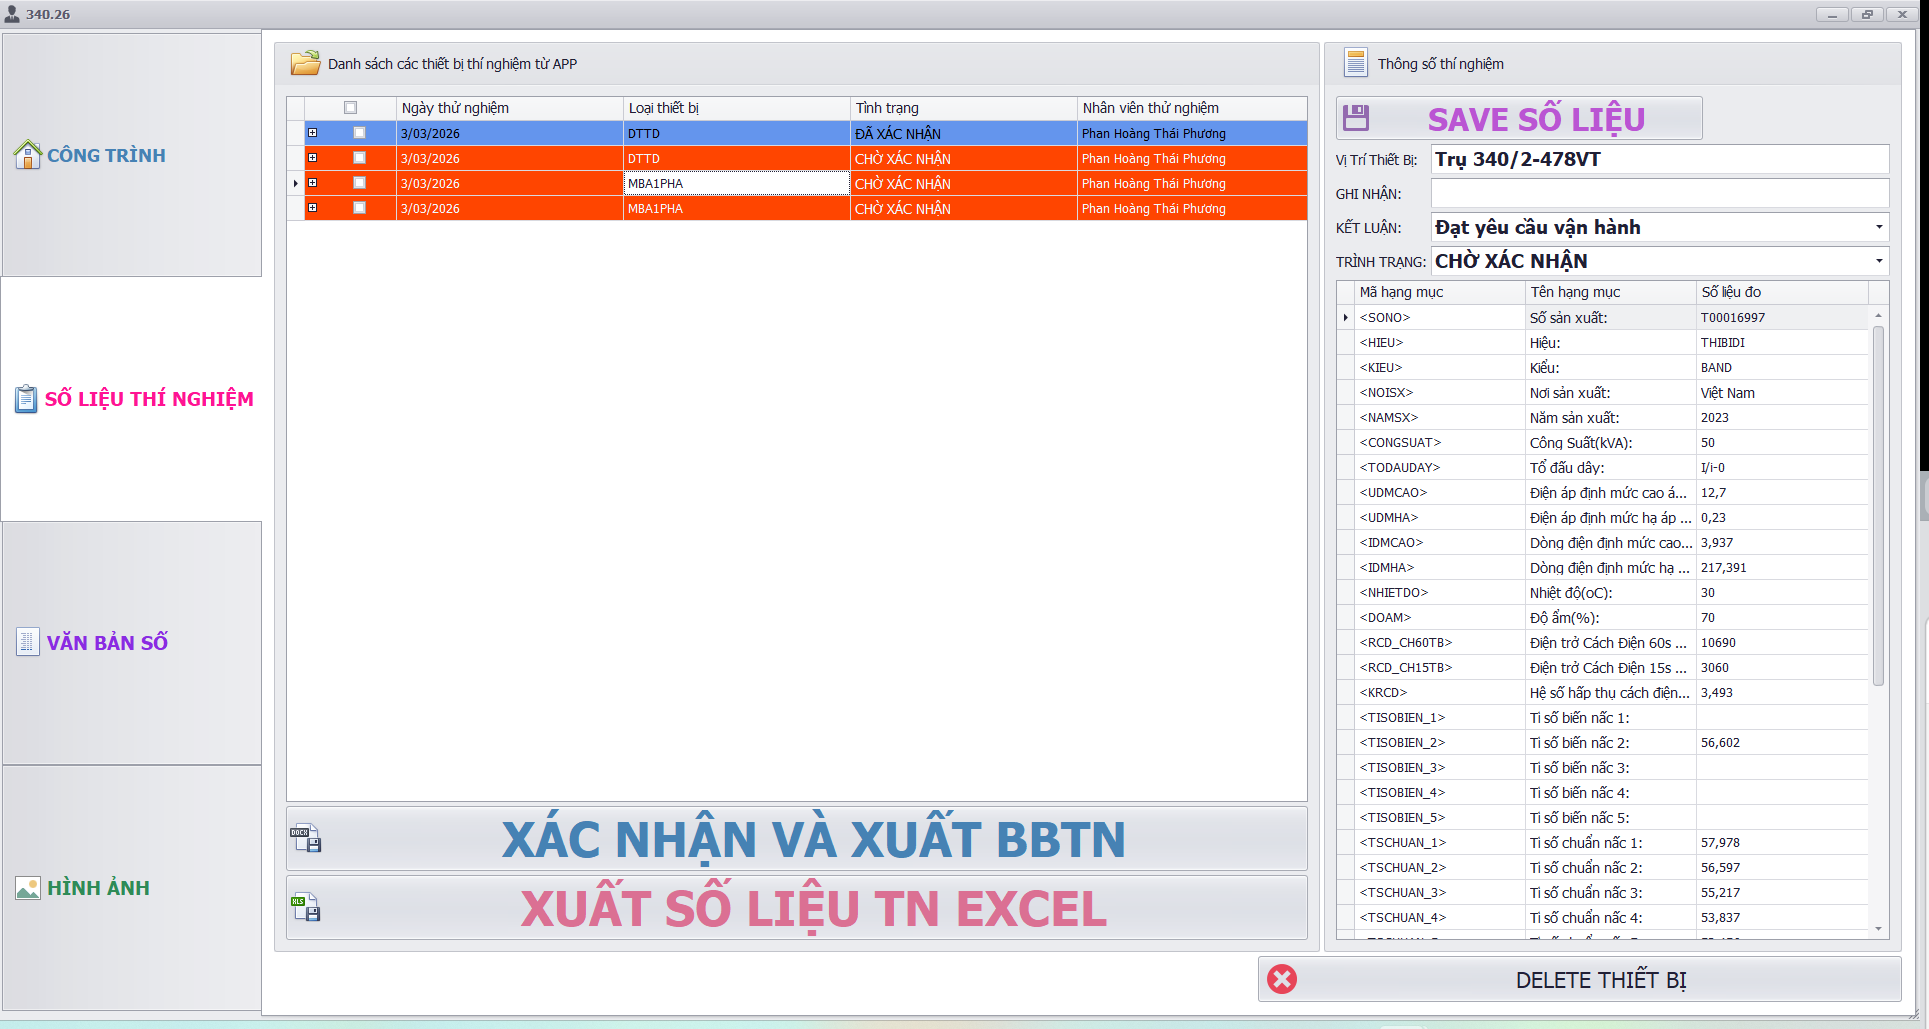The height and width of the screenshot is (1029, 1929).
Task: Expand the first DTTD row with plus icon
Action: [x=313, y=133]
